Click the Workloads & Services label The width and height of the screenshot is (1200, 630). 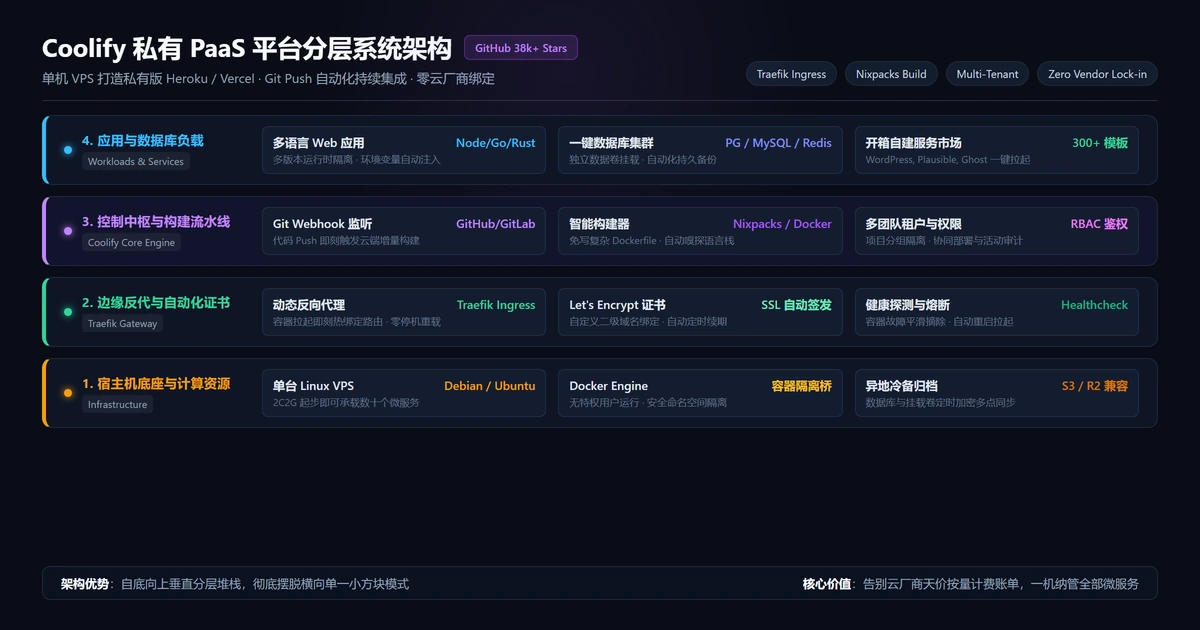135,162
